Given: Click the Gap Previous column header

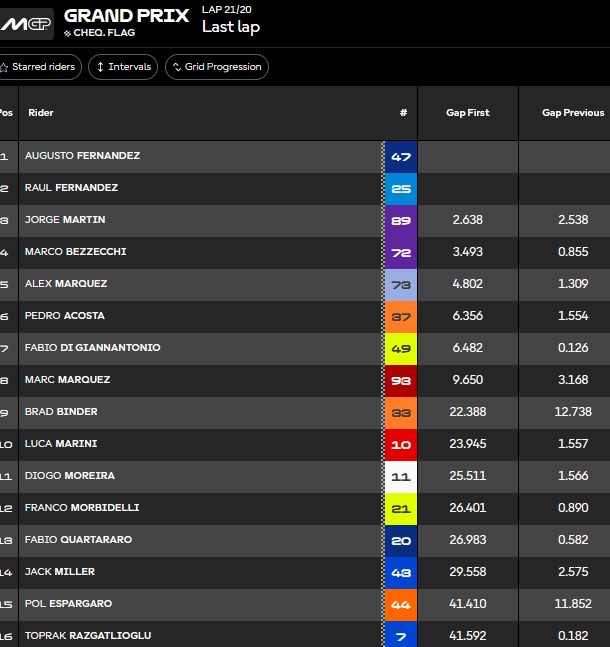Looking at the screenshot, I should (573, 113).
